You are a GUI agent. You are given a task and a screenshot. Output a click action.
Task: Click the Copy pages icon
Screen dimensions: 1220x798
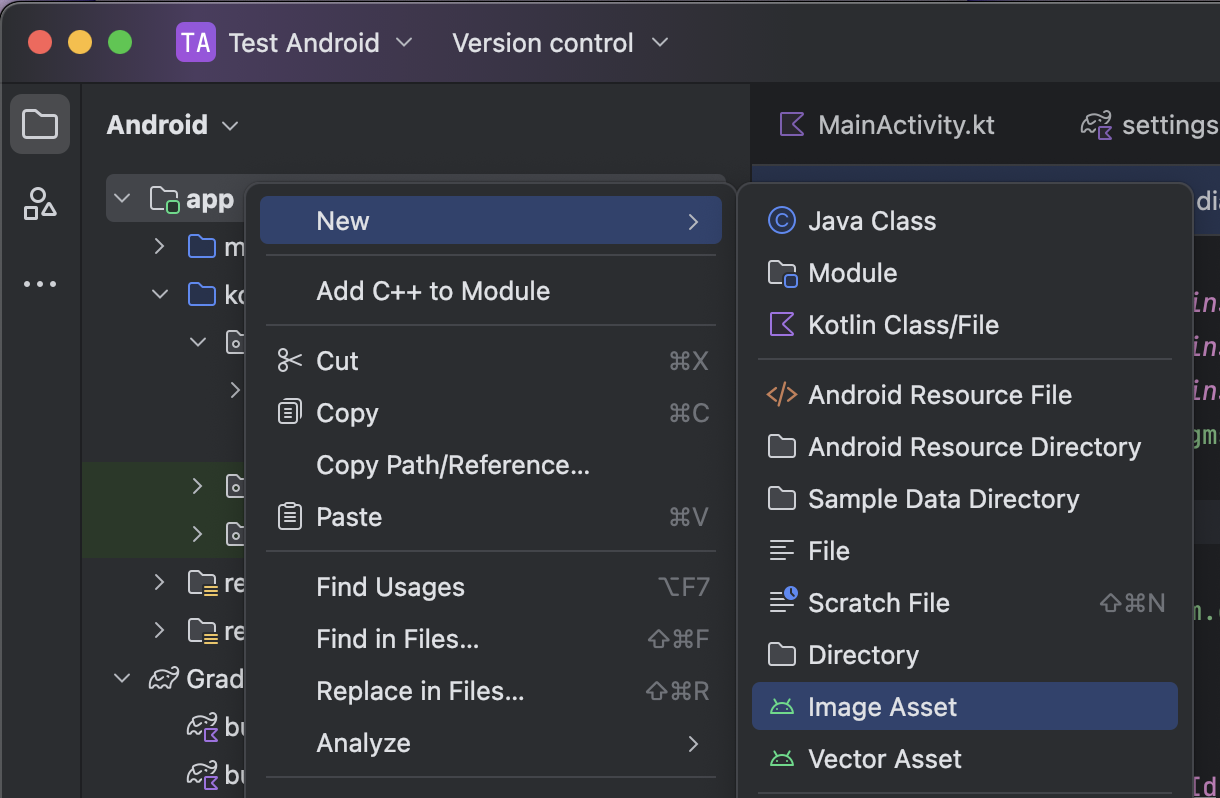click(290, 413)
